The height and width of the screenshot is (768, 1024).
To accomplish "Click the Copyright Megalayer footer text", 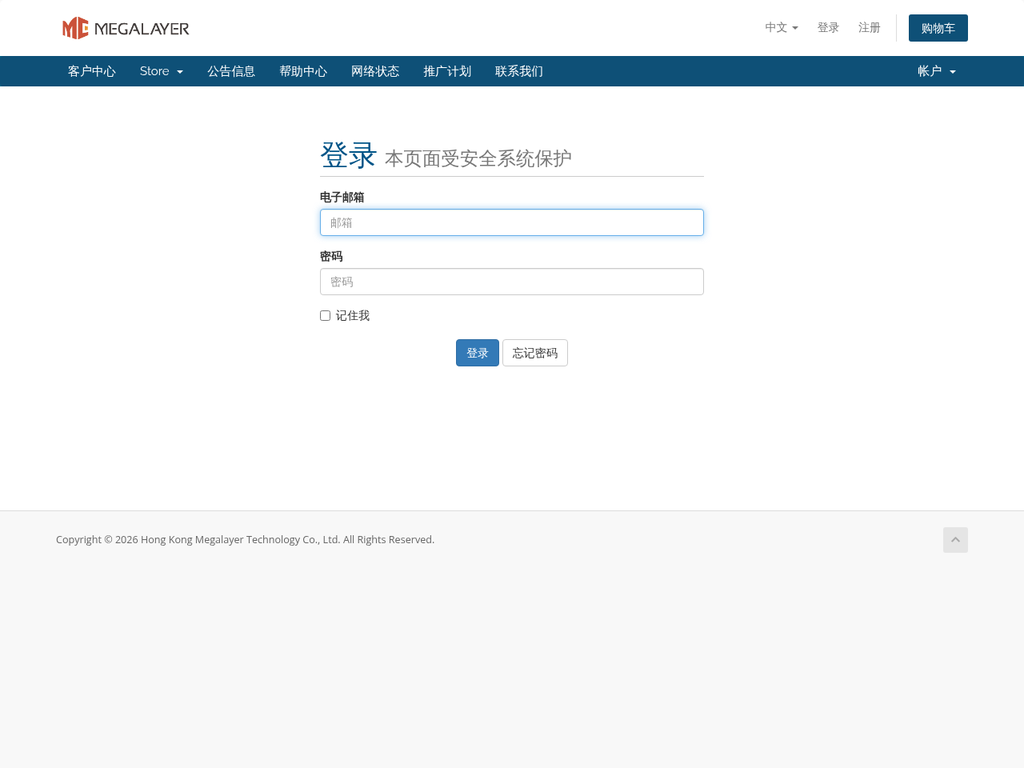I will tap(245, 539).
